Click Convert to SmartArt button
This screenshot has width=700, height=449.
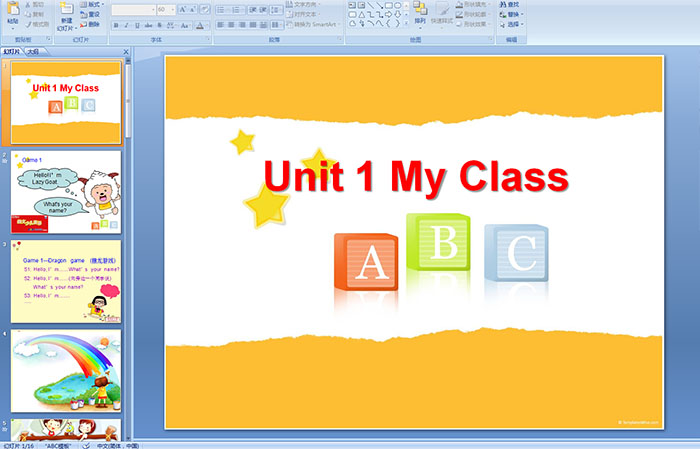click(x=313, y=24)
